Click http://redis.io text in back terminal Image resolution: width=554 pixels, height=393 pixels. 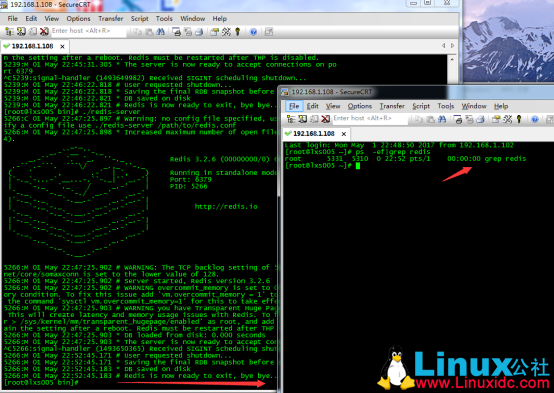226,206
